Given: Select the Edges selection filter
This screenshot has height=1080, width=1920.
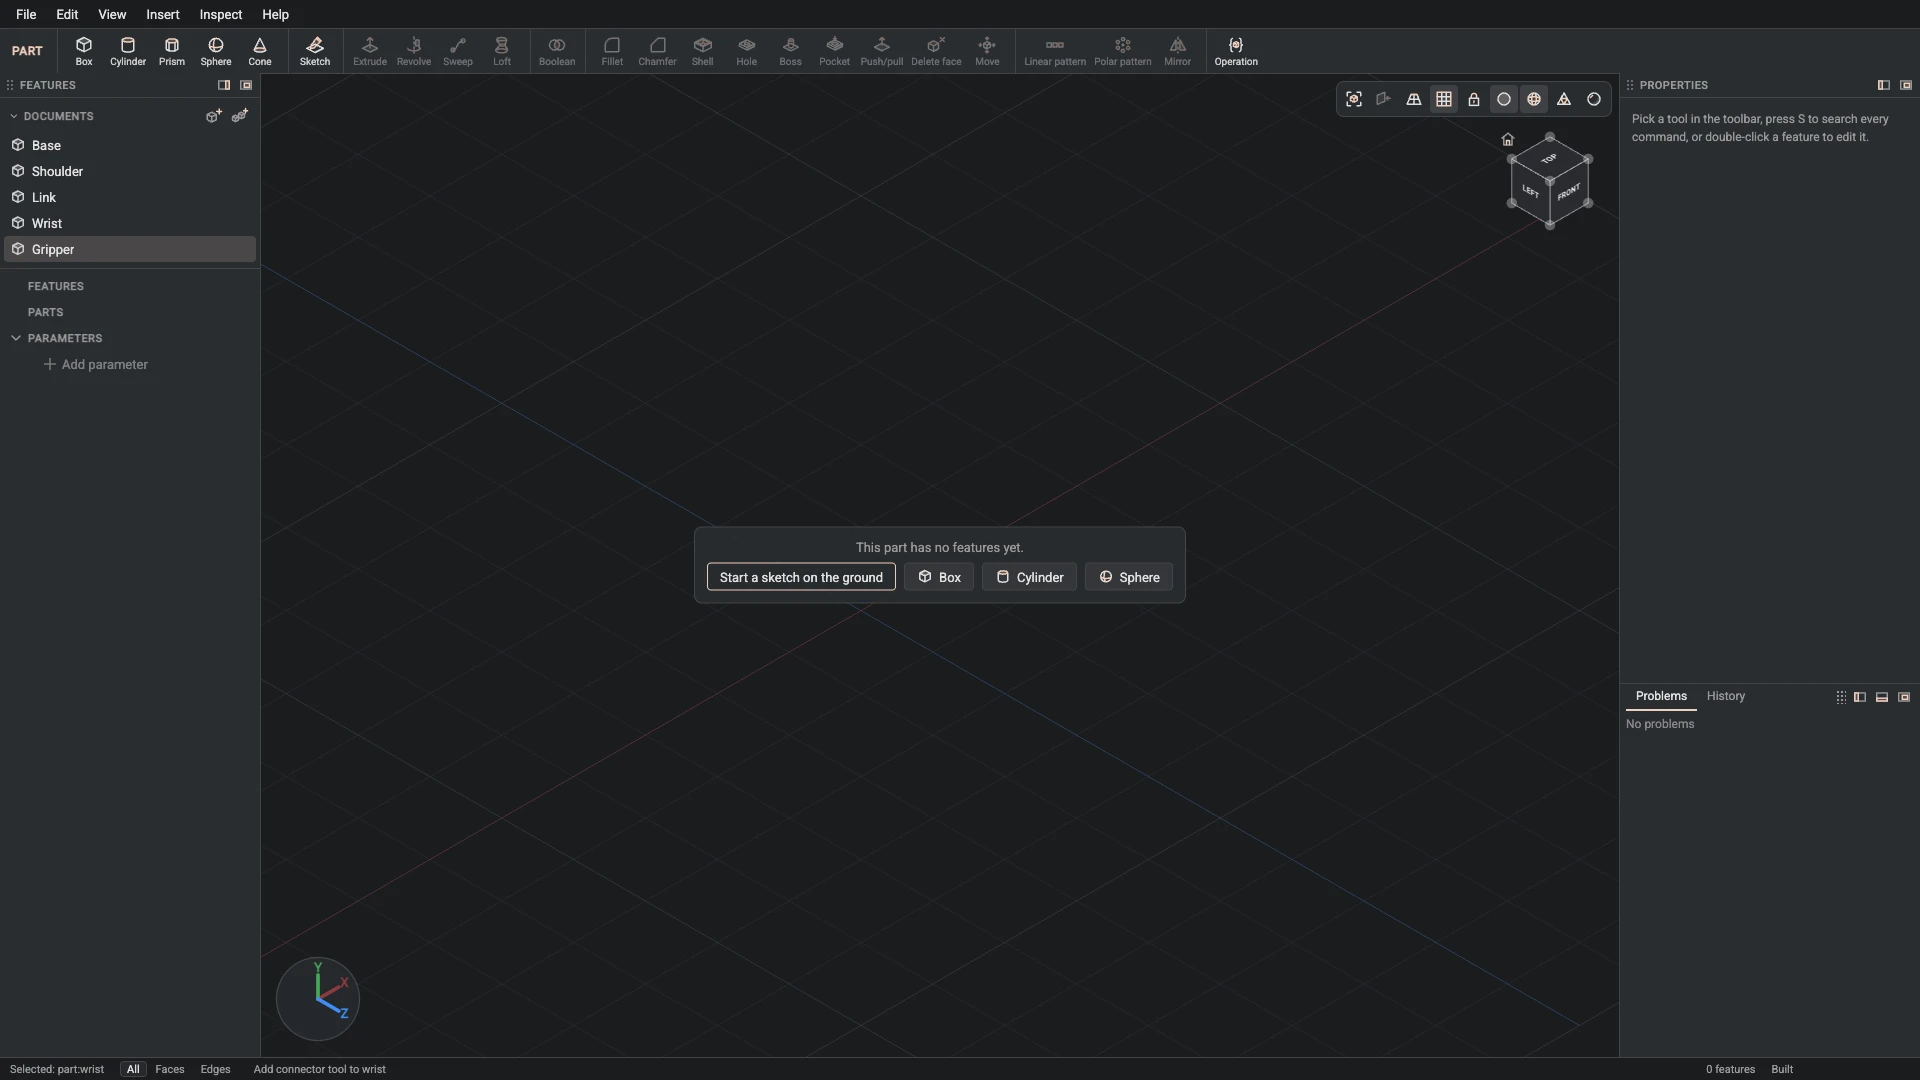Looking at the screenshot, I should 215,1069.
